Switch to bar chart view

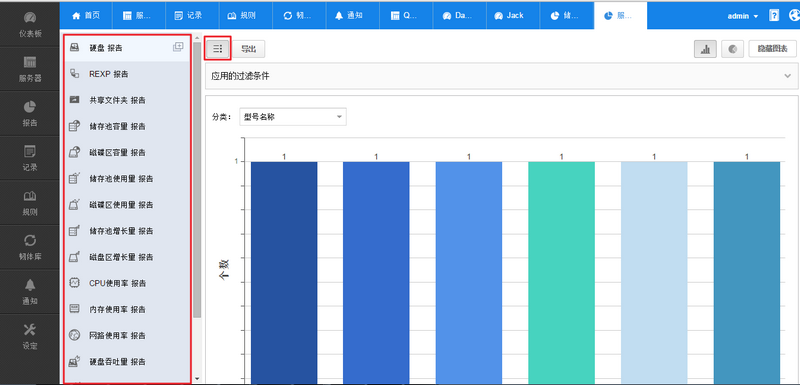706,49
